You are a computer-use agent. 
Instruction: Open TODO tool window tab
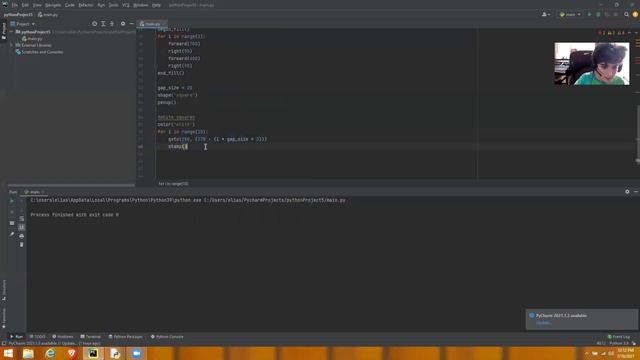37,337
